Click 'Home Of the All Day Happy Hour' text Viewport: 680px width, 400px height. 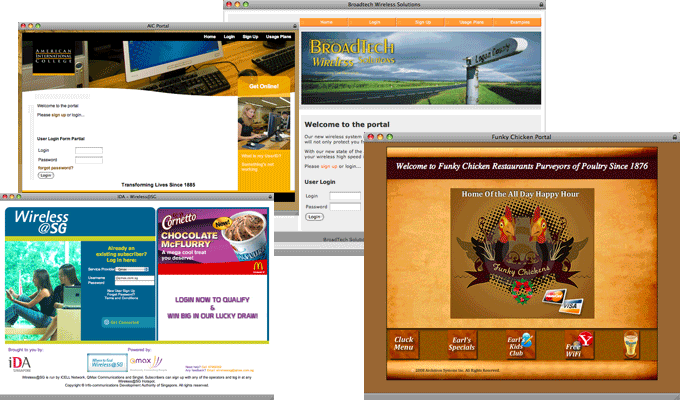520,194
